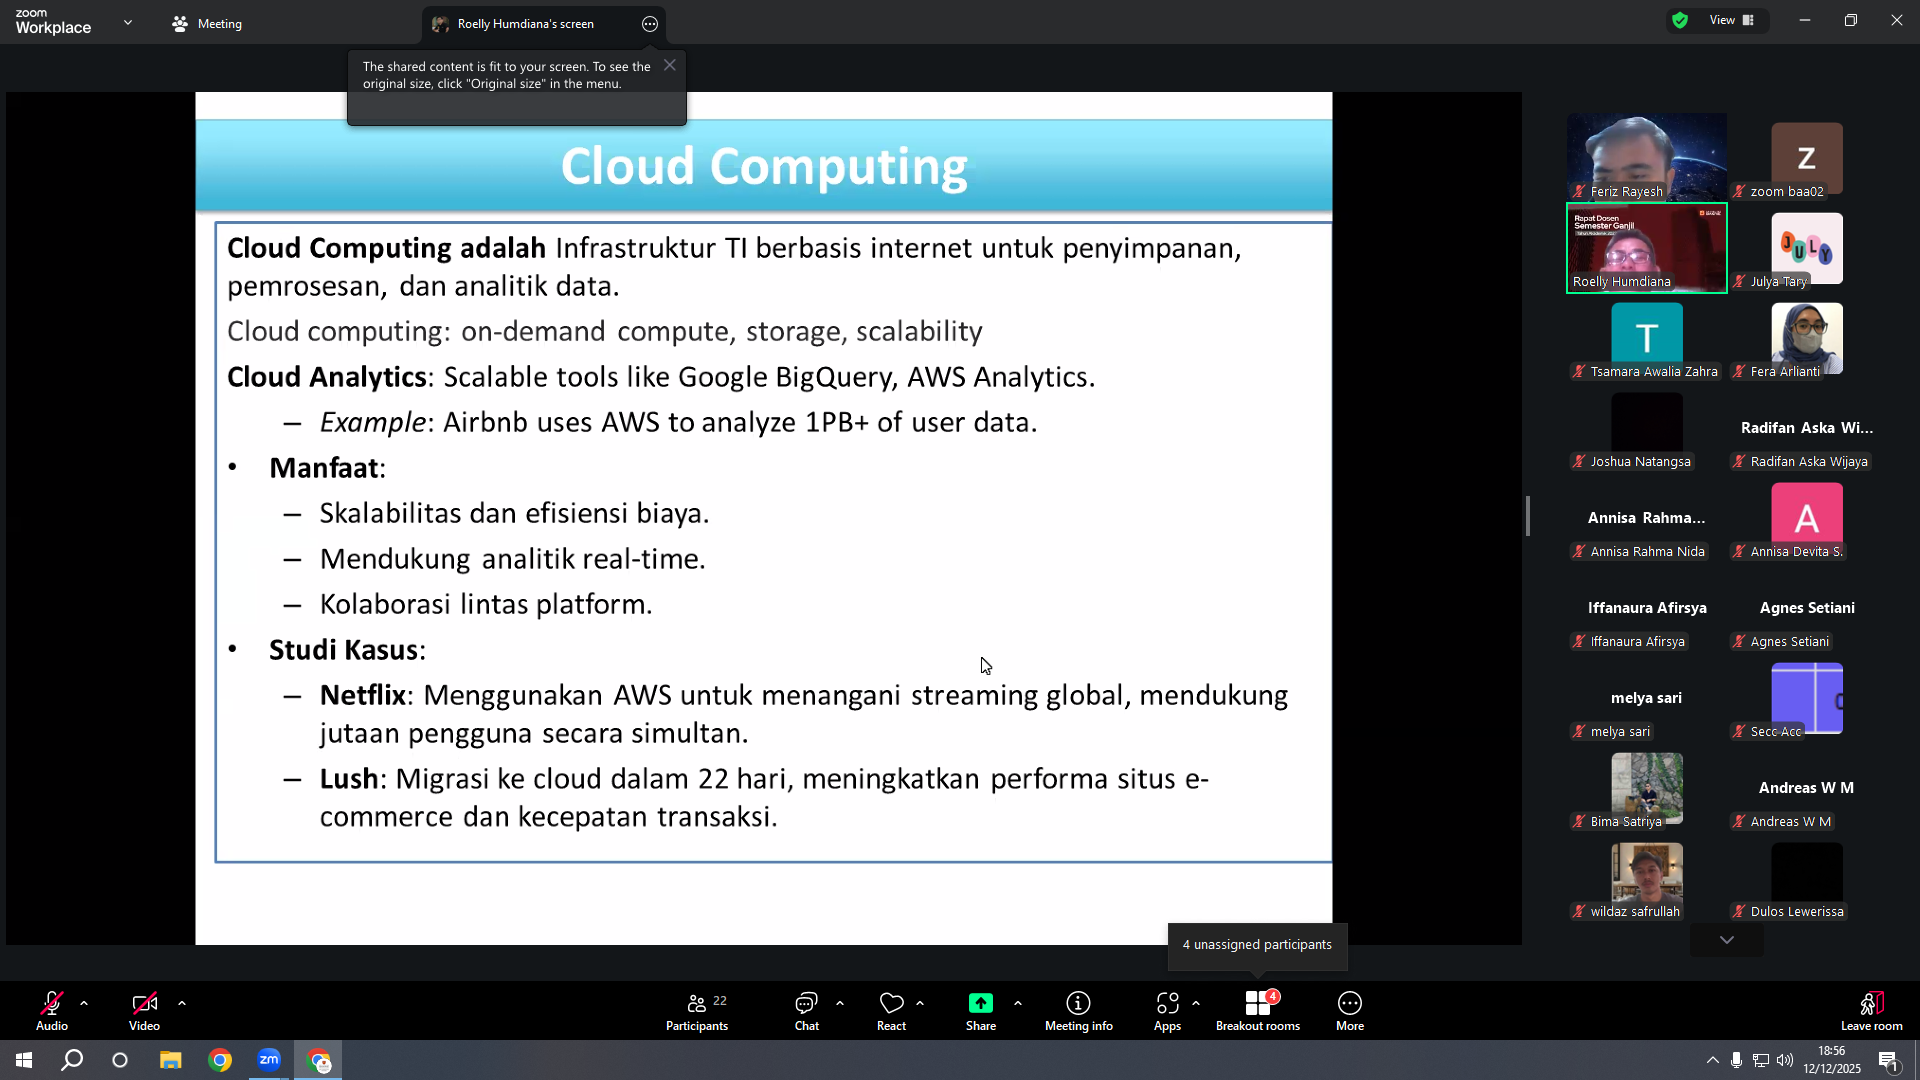Screen dimensions: 1920x1080
Task: Select Tsamara Awalia Zahra participant tile
Action: click(1647, 337)
